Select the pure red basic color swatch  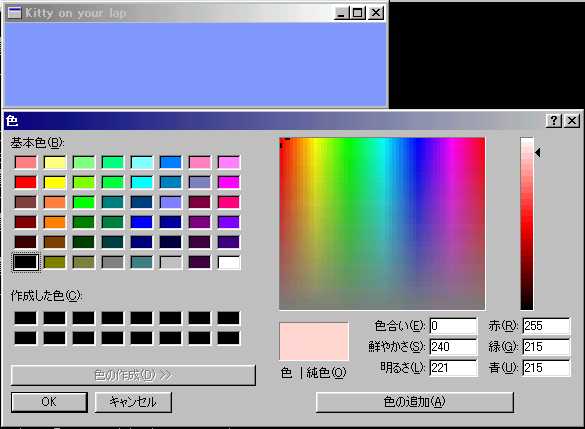click(x=26, y=182)
